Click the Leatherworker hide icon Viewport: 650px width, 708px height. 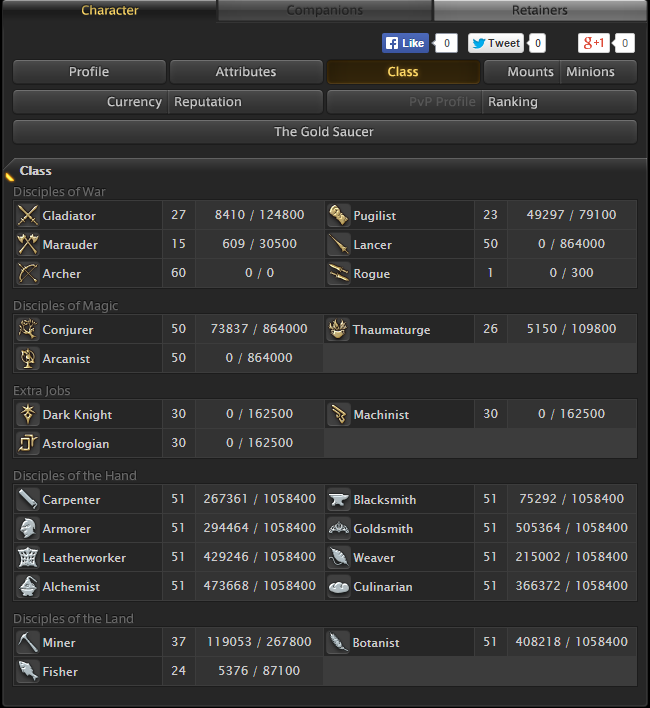[x=28, y=557]
